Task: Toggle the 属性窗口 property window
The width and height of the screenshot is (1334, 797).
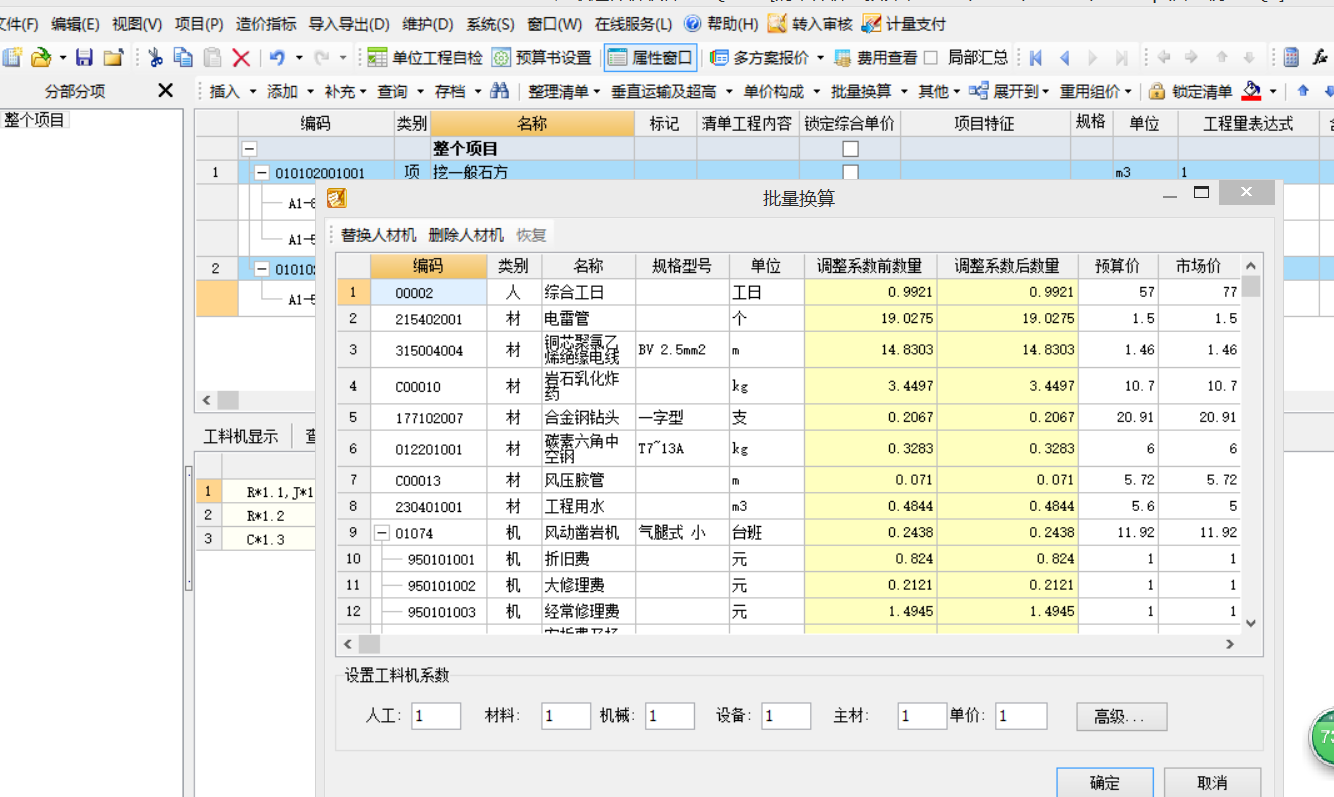Action: tap(650, 57)
